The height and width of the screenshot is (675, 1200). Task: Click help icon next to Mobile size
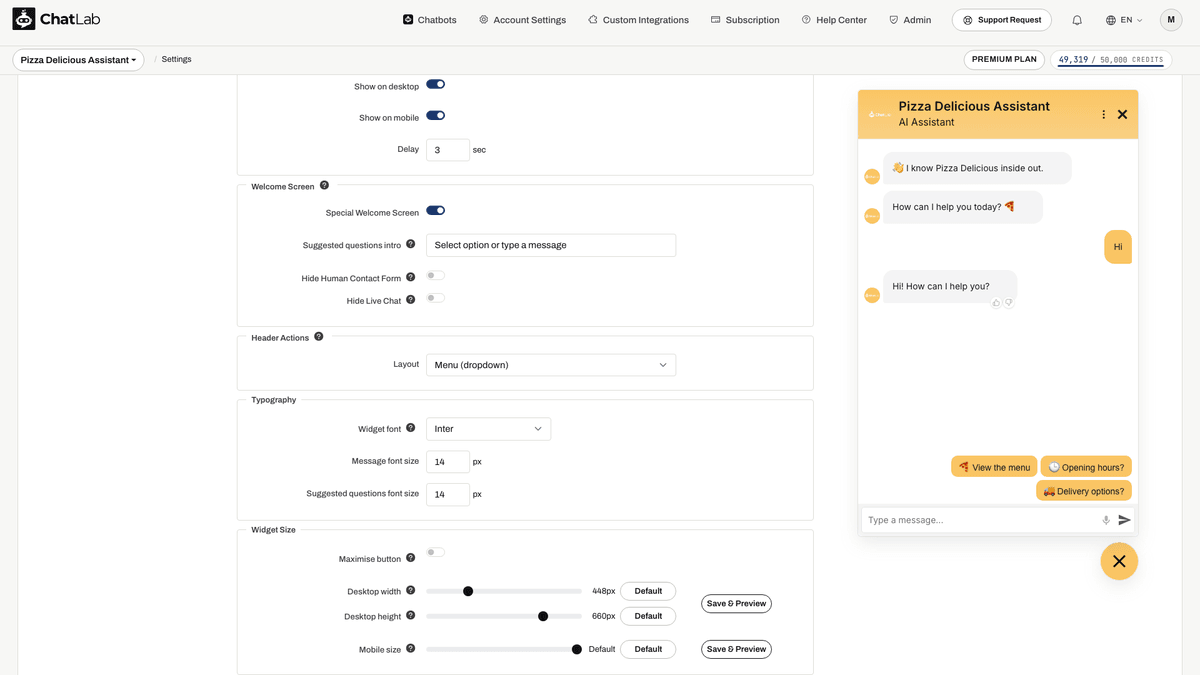click(x=411, y=649)
